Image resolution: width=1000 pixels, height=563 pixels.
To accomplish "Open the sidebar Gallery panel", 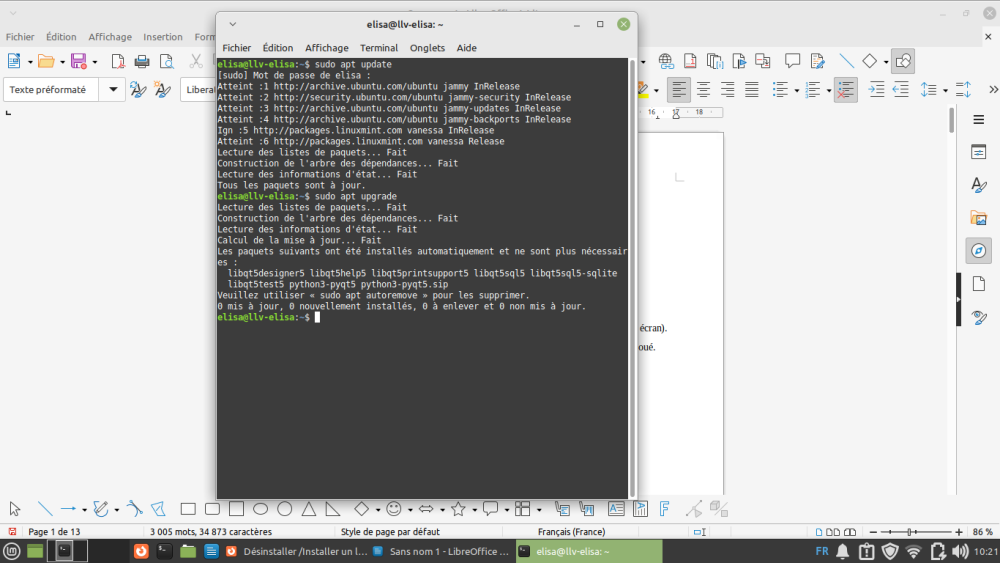I will click(978, 218).
